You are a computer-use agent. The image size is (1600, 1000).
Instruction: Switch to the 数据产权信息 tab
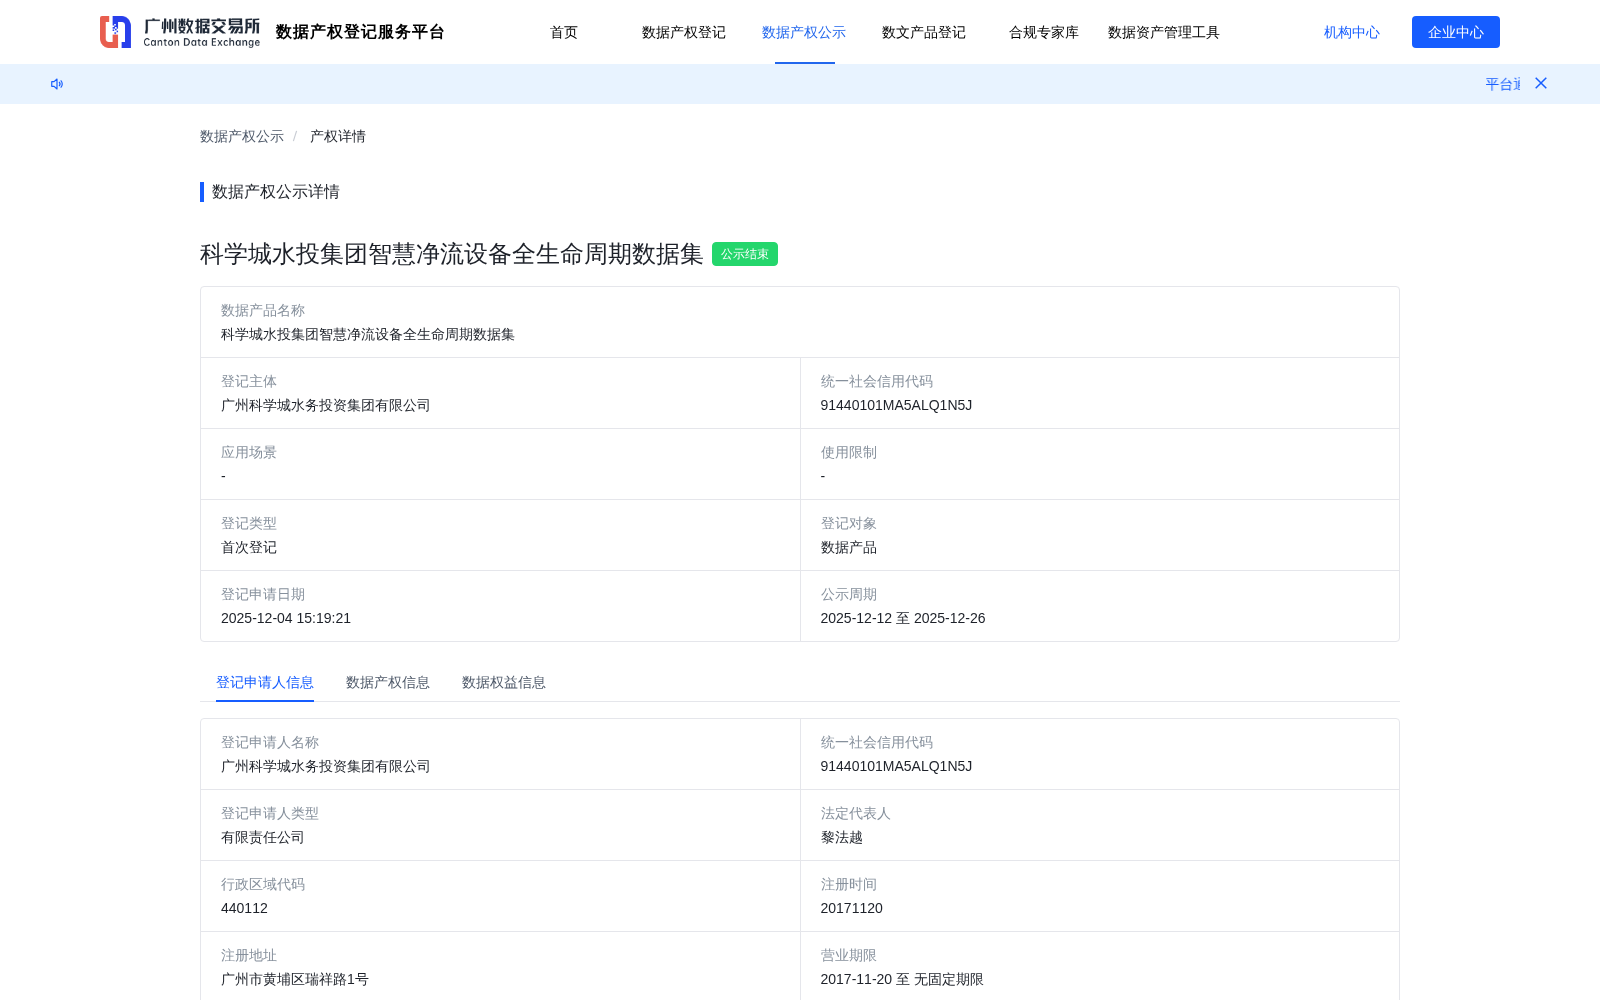(388, 682)
